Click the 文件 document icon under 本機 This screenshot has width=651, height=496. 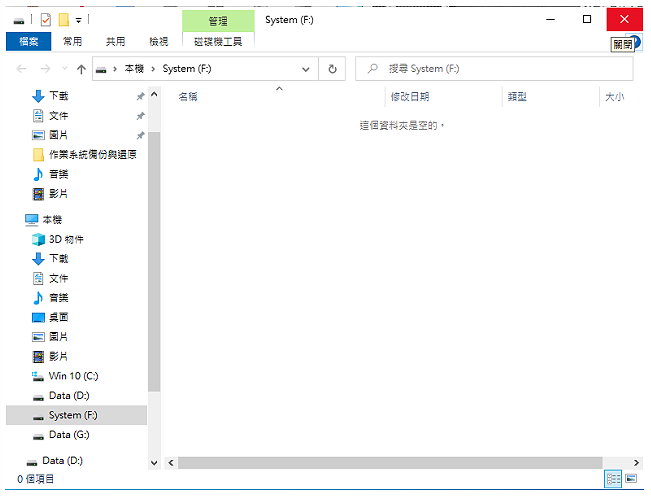[x=38, y=278]
